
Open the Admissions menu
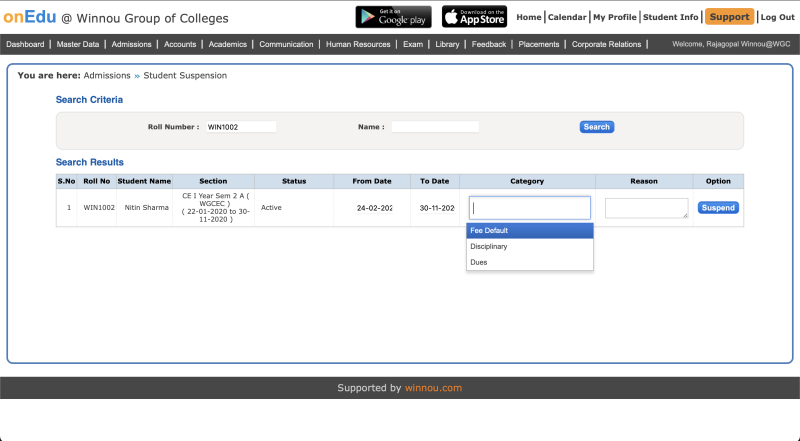point(132,45)
